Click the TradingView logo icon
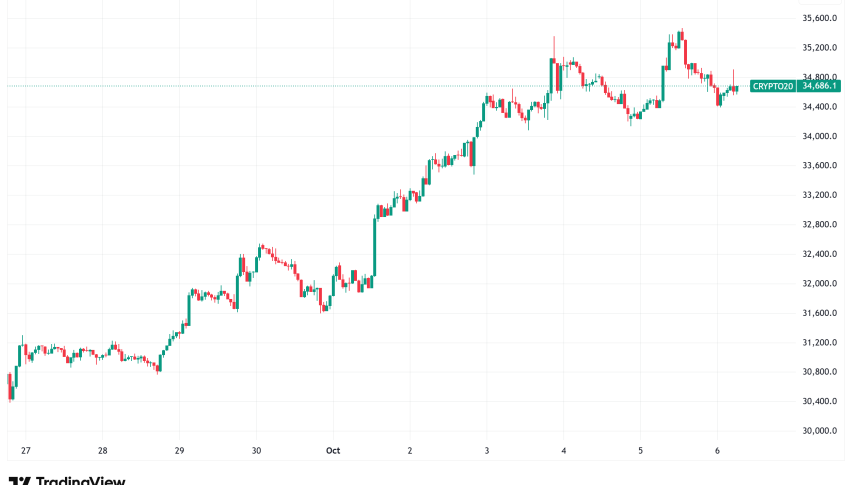 [18, 481]
